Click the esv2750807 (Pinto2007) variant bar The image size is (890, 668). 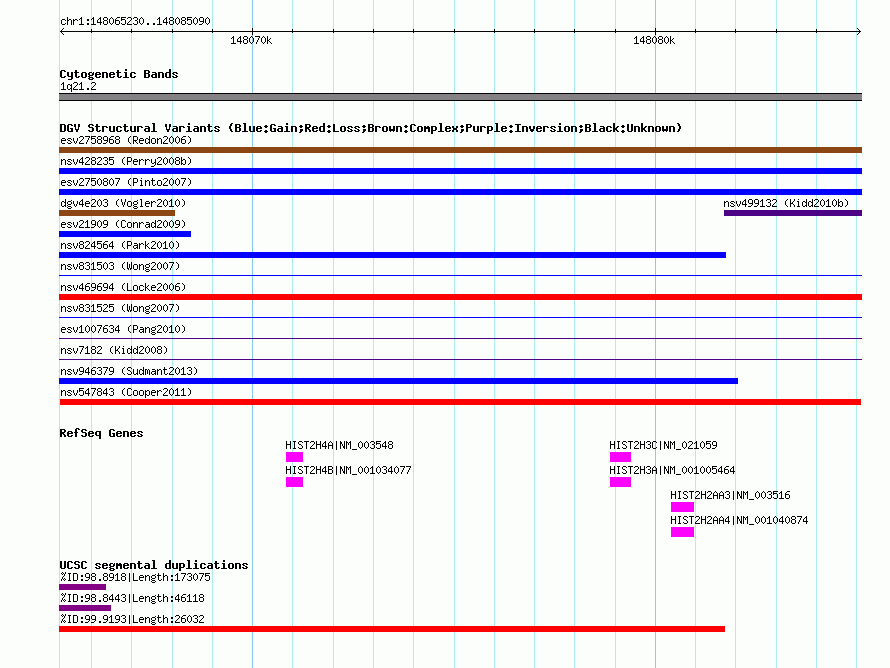coord(460,192)
